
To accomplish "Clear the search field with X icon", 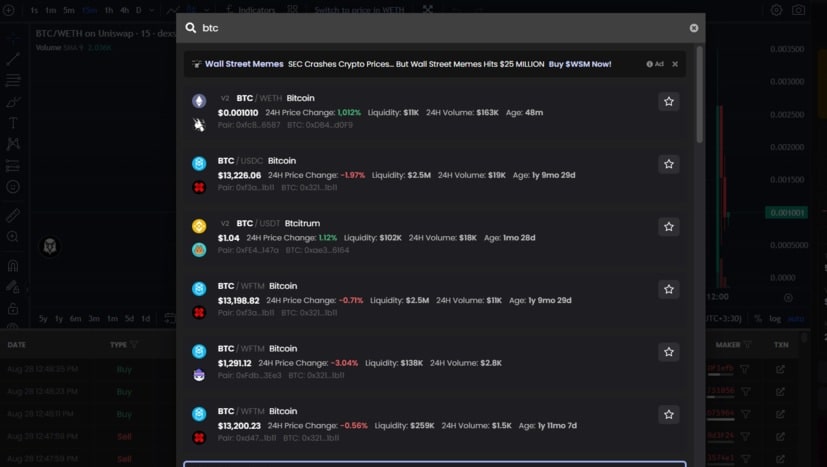I will [694, 28].
